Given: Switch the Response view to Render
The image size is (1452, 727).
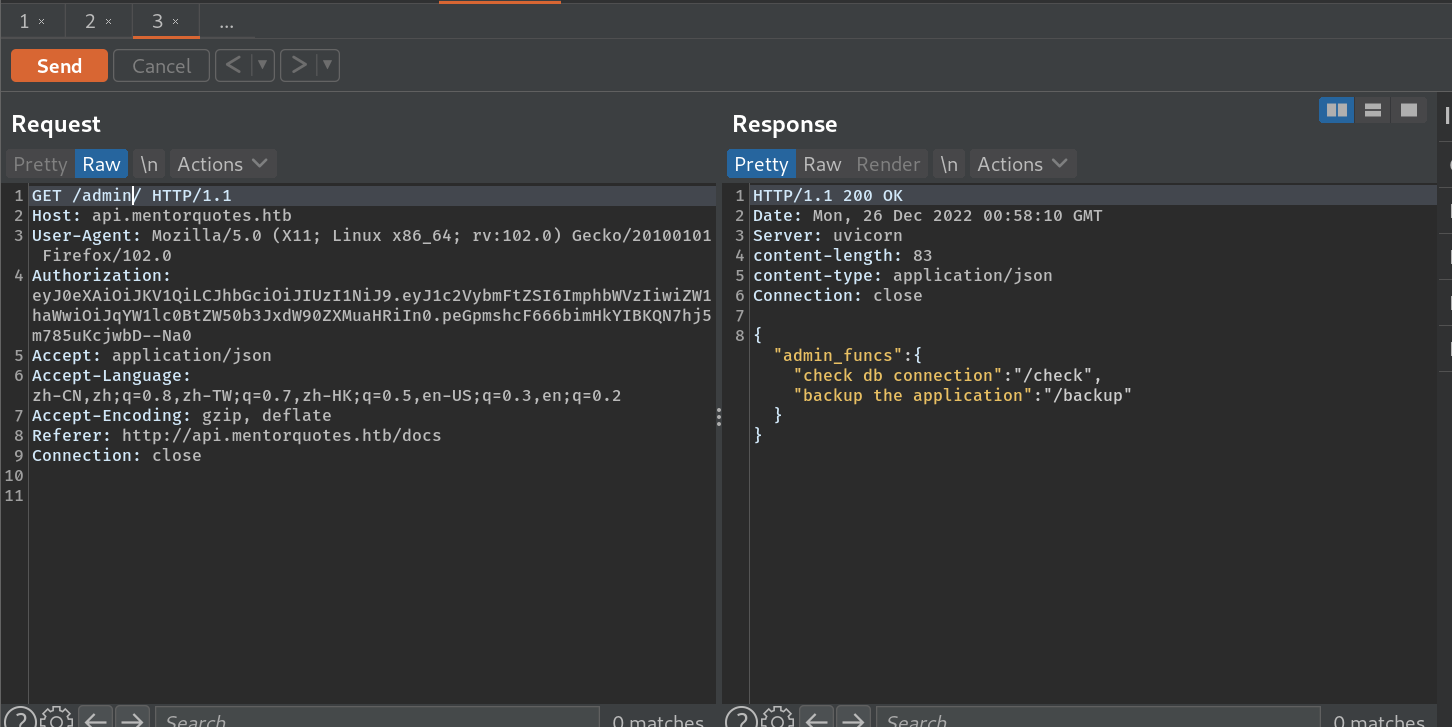Looking at the screenshot, I should (888, 164).
